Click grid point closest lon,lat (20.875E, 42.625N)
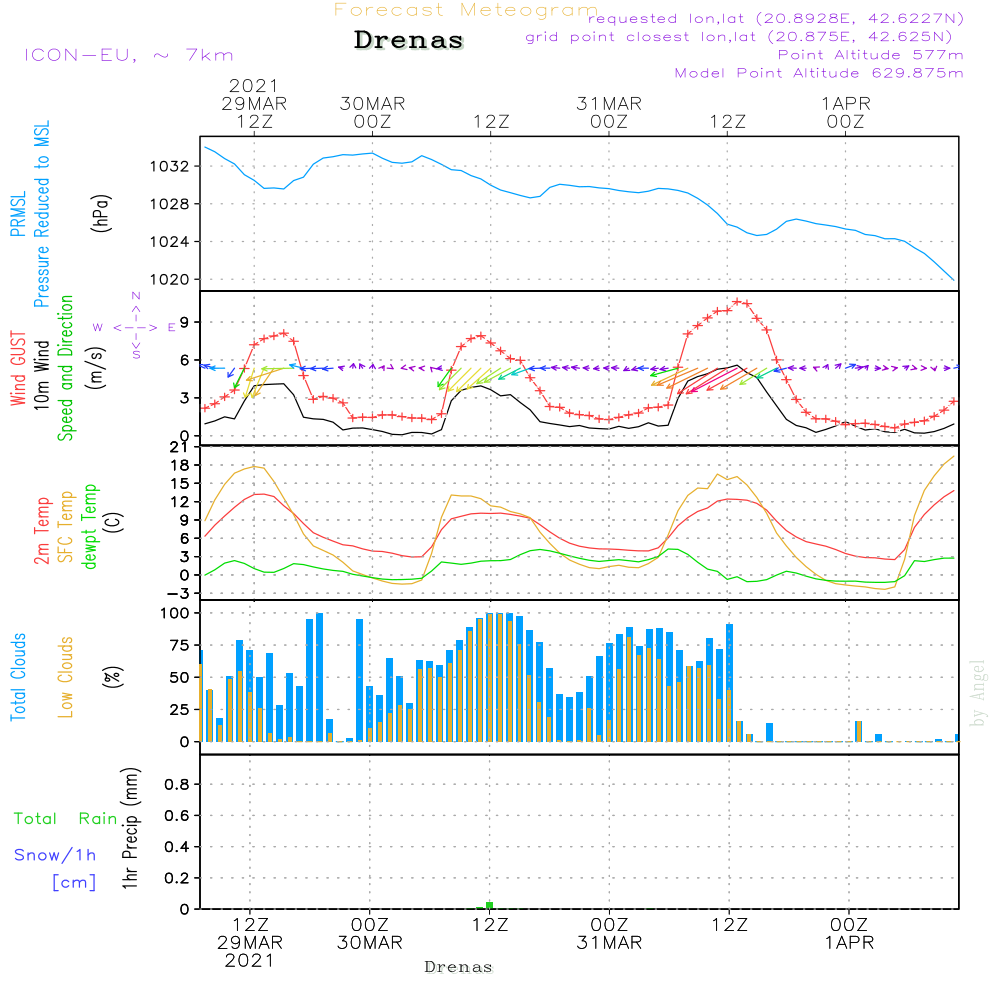This screenshot has width=1000, height=1000. point(739,37)
